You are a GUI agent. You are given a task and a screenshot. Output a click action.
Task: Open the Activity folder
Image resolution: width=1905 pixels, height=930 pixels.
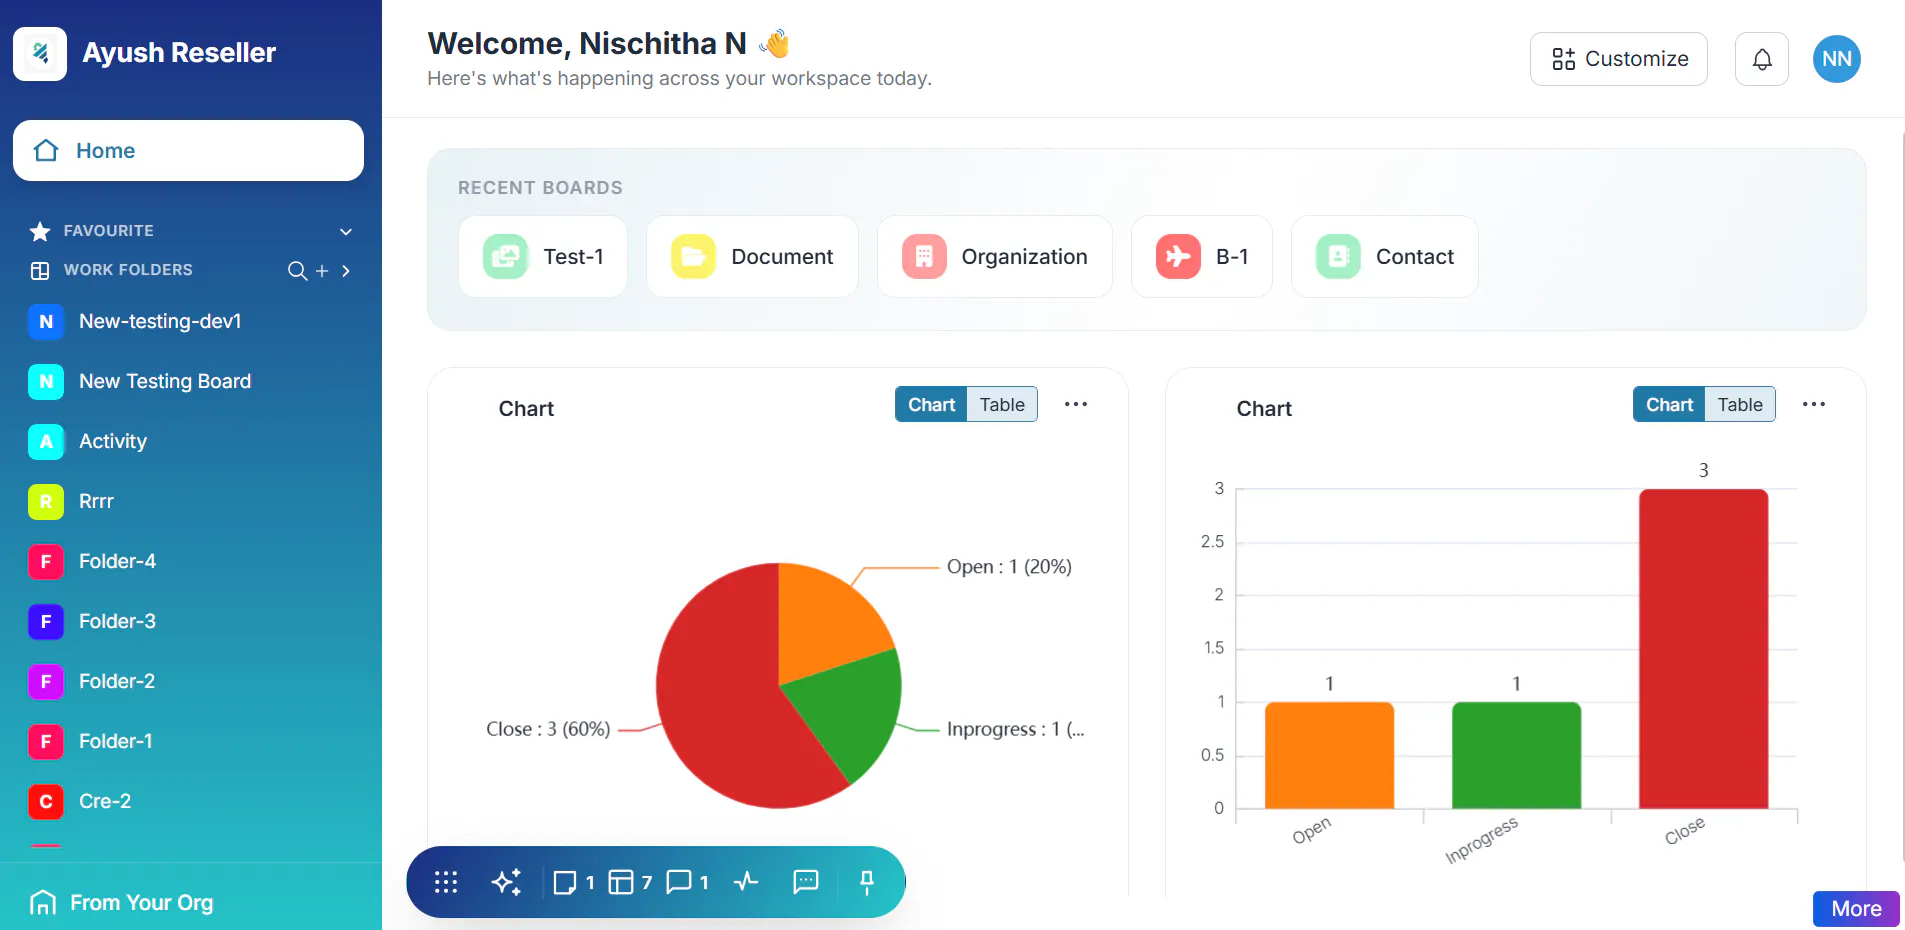(x=190, y=441)
